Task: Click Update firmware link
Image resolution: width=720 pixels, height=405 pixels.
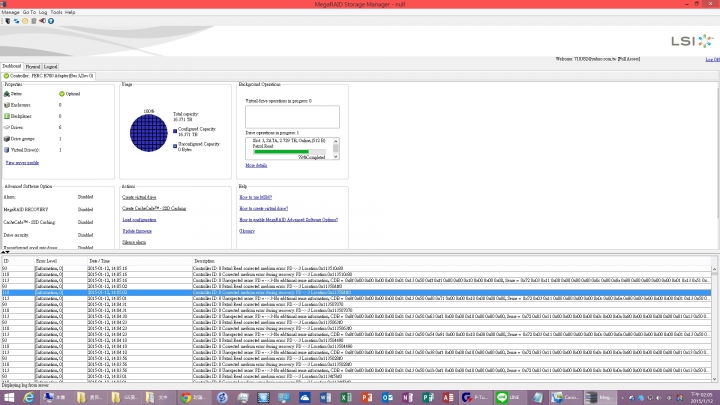Action: coord(137,231)
